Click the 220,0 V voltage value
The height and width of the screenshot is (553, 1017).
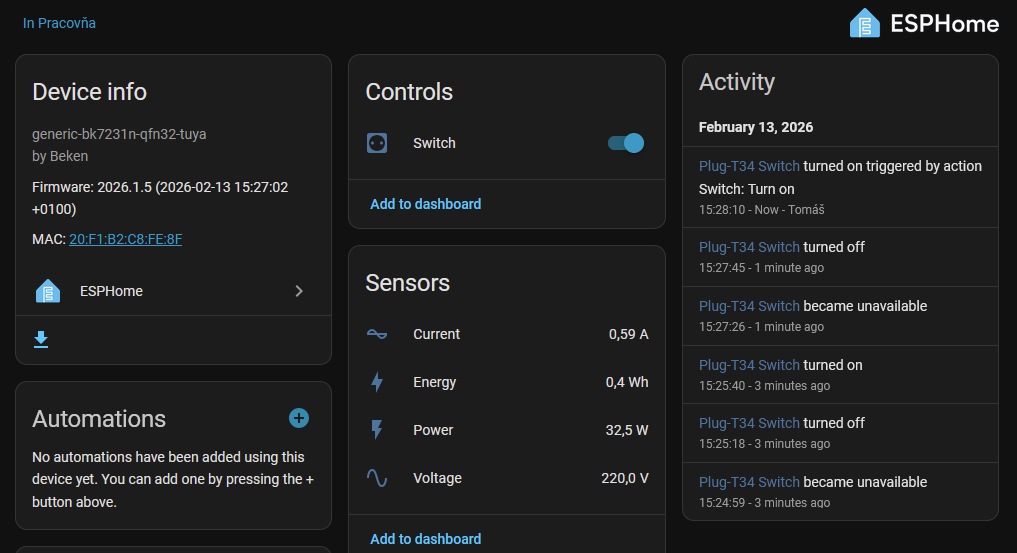click(625, 478)
